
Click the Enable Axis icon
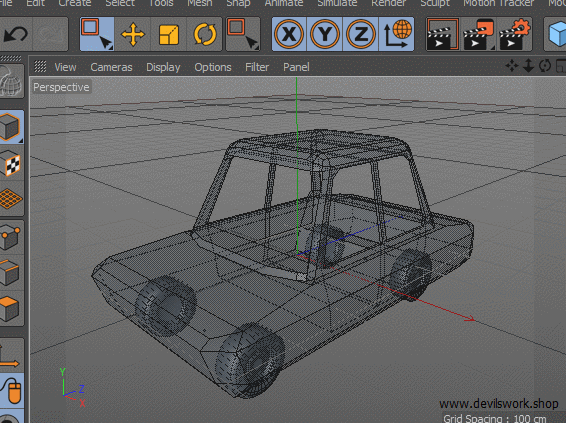pos(11,355)
